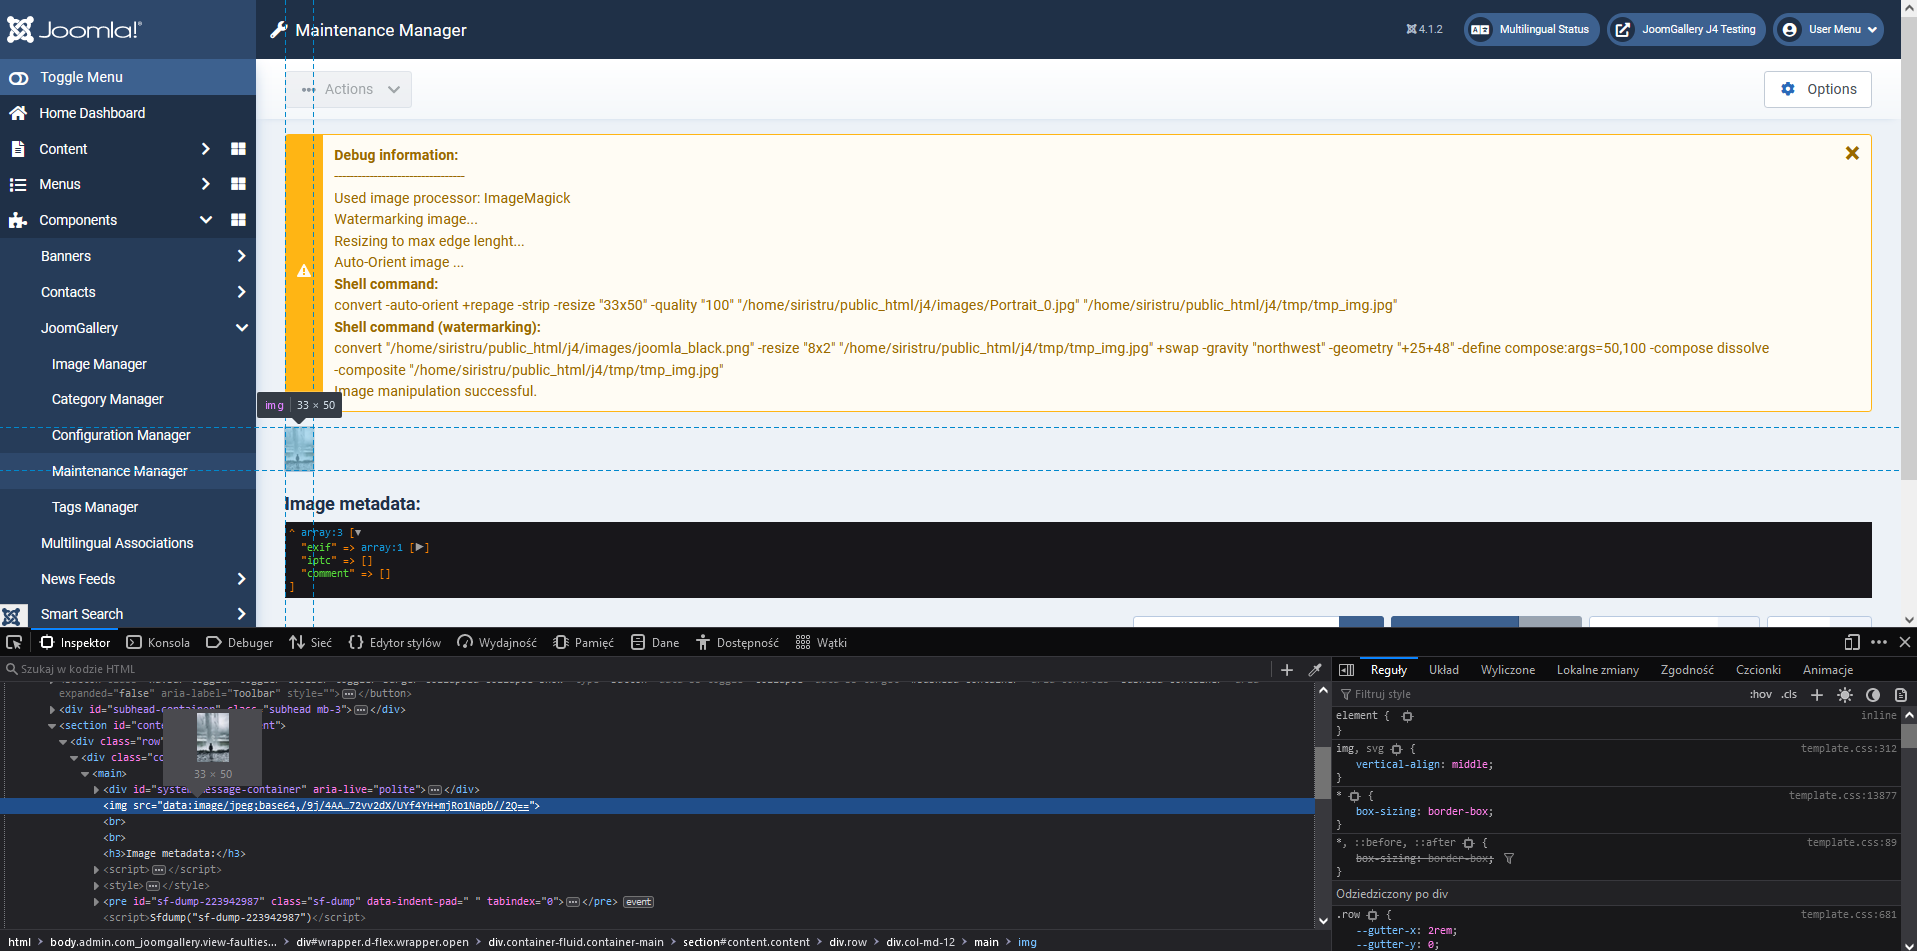Click the template.css:312 source link

tap(1848, 748)
